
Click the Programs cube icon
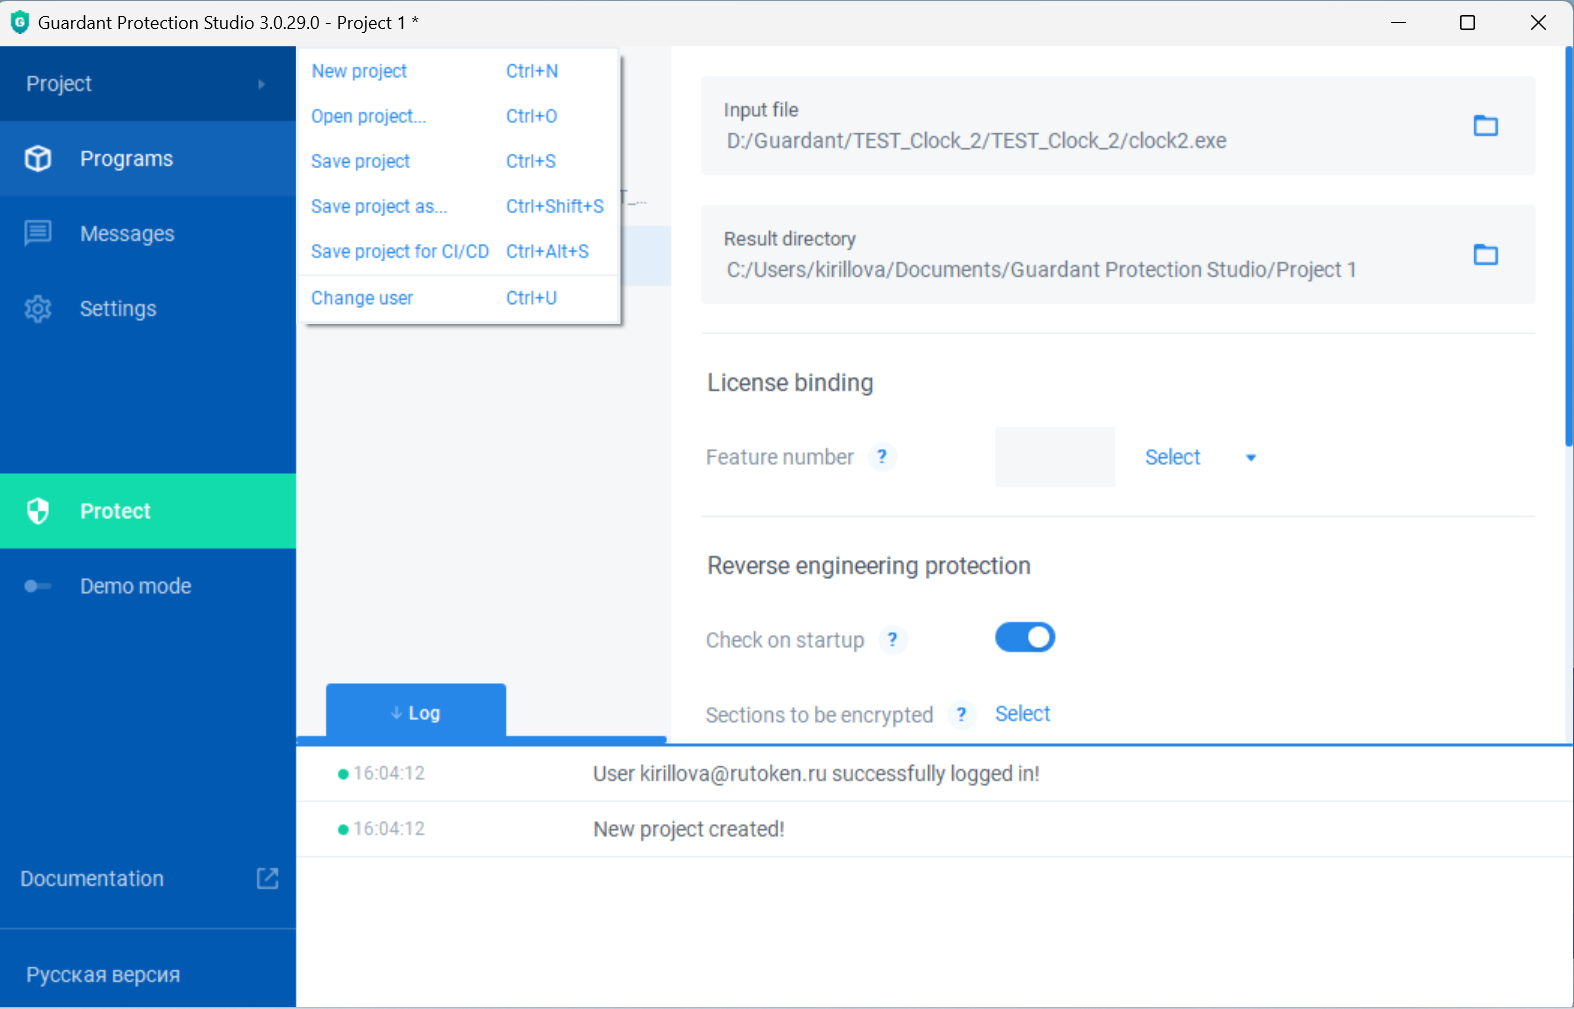[x=38, y=159]
